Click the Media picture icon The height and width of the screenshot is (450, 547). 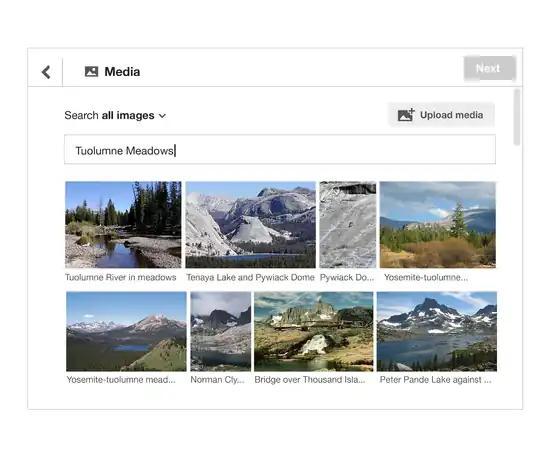(x=91, y=72)
